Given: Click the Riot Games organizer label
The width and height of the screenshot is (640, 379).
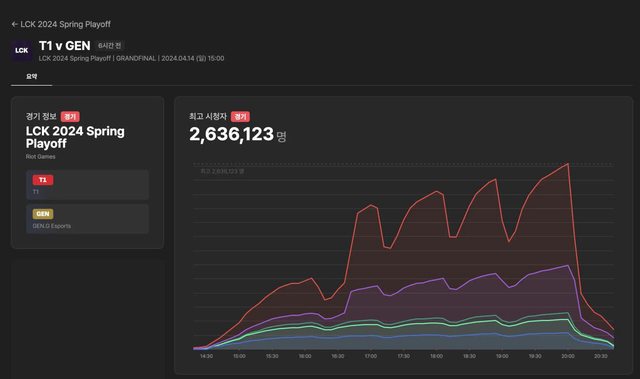Looking at the screenshot, I should click(x=40, y=157).
